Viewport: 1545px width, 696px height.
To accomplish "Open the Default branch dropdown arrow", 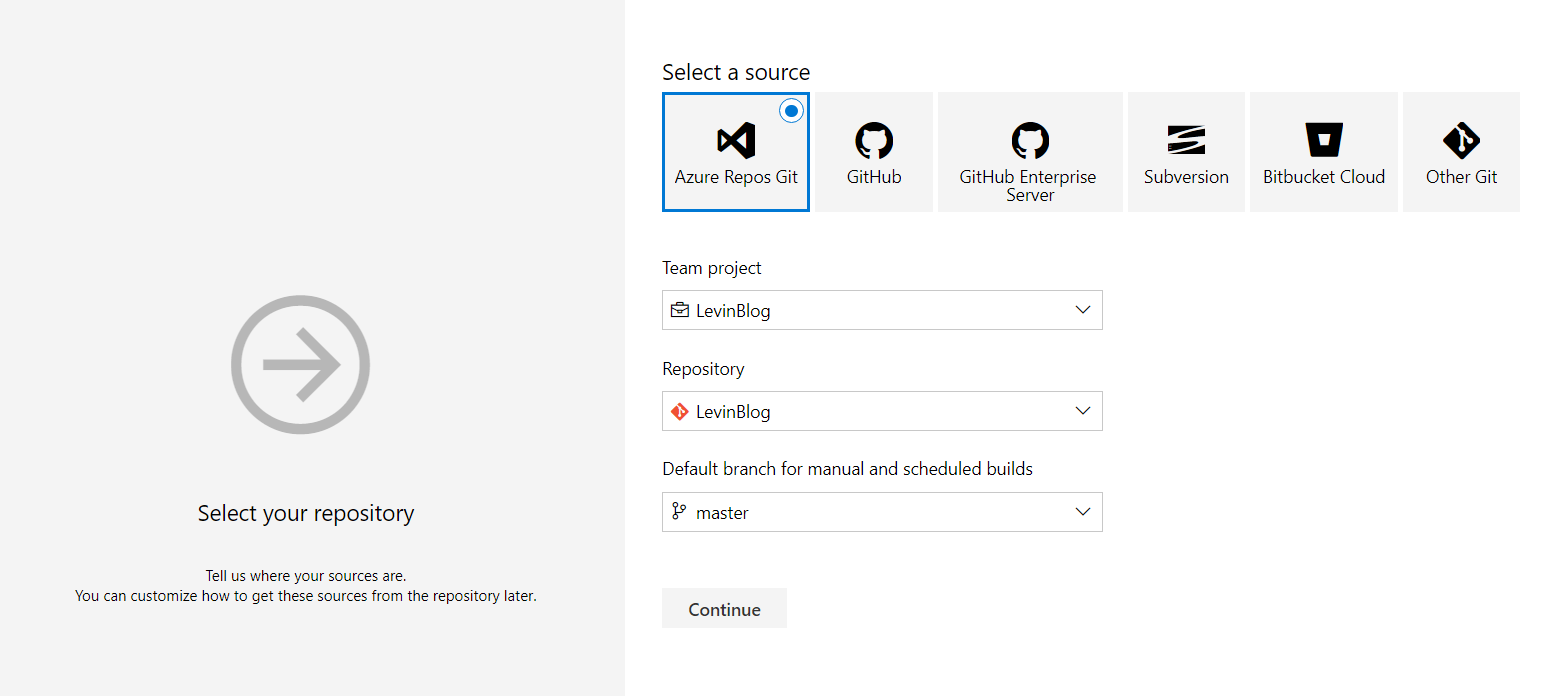I will coord(1082,512).
